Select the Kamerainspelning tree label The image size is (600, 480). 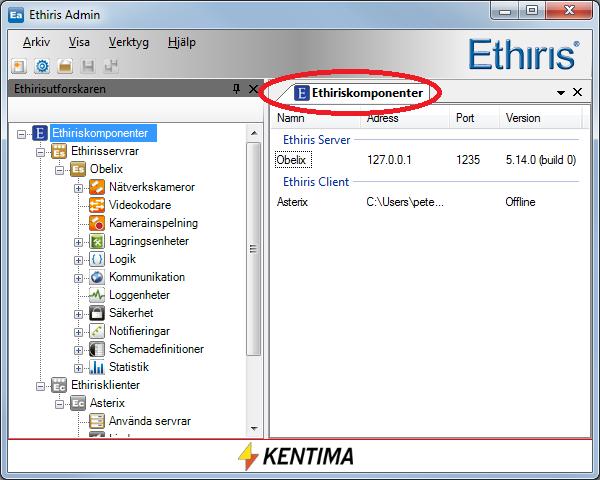tap(153, 223)
